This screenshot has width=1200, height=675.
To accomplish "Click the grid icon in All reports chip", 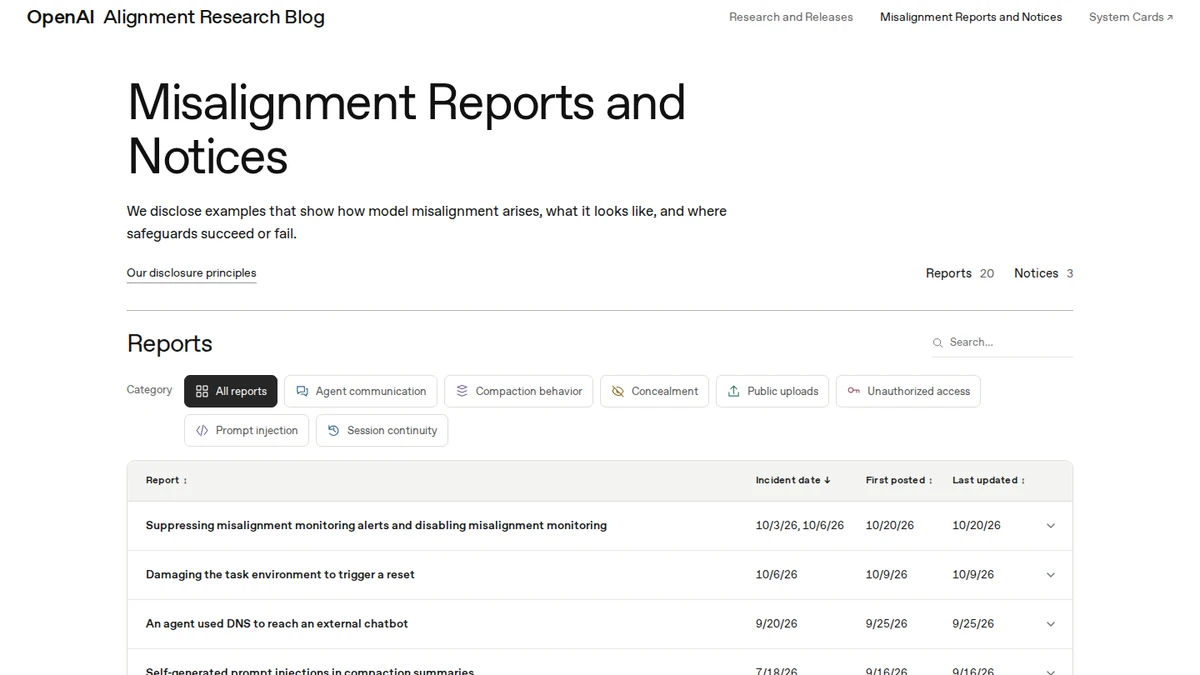I will (202, 391).
